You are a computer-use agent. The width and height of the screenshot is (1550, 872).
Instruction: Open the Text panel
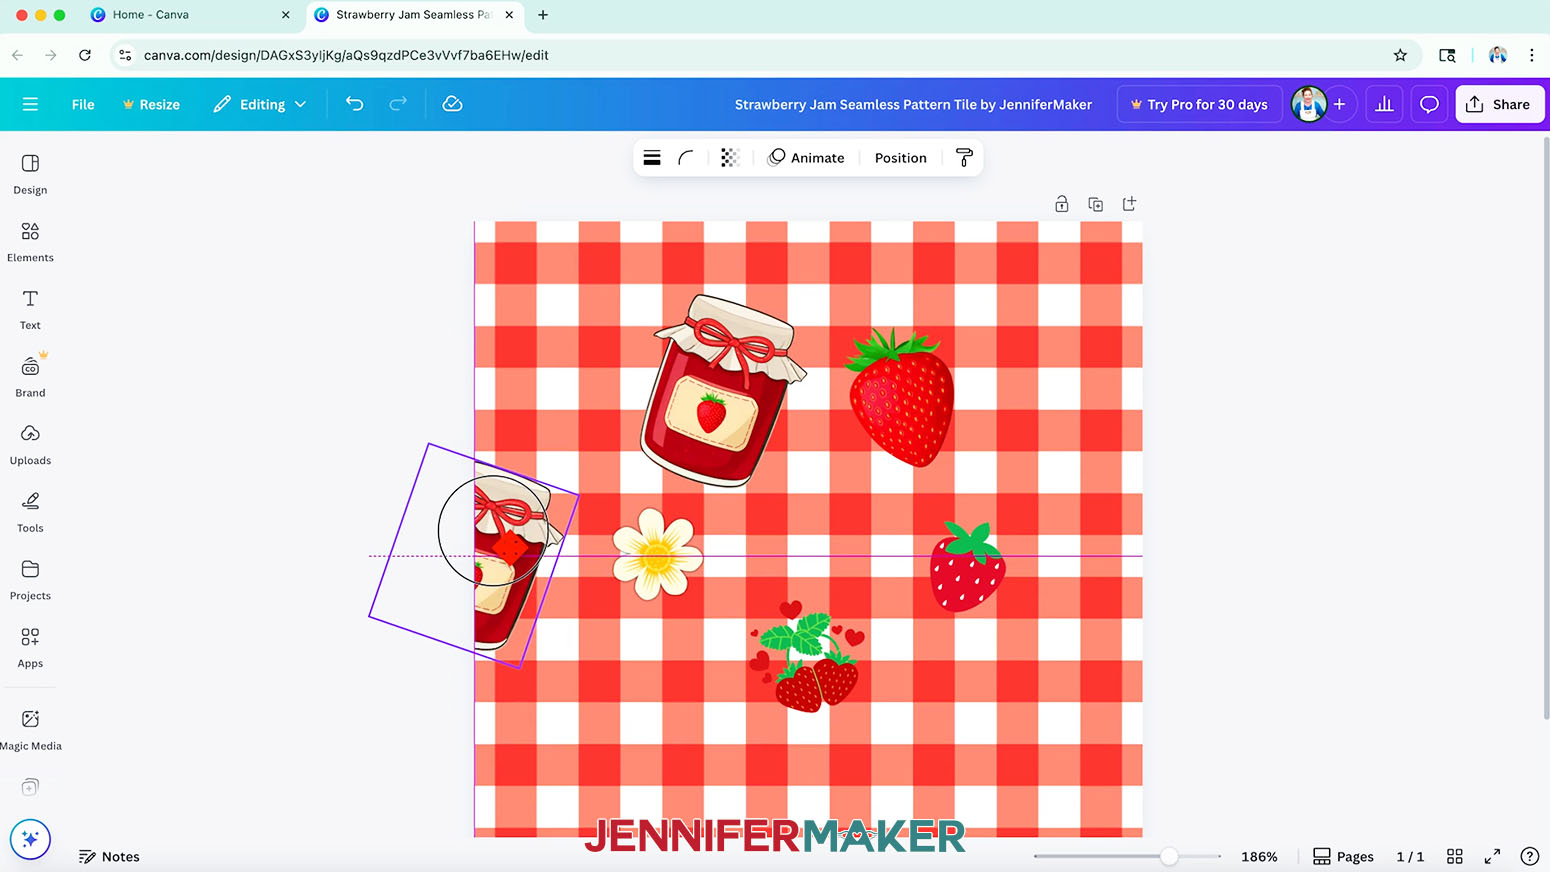30,310
